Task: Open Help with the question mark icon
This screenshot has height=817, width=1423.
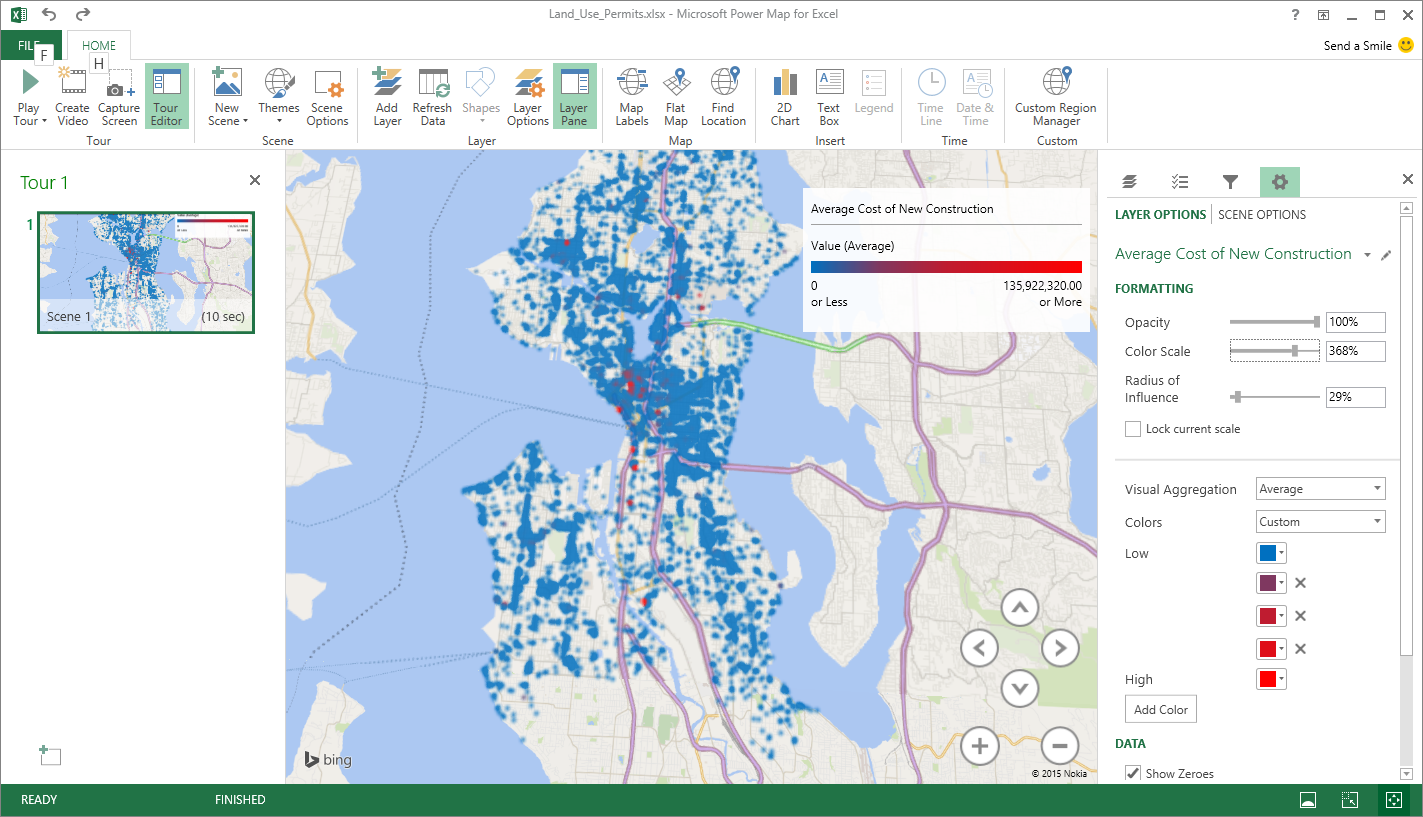Action: (x=1295, y=14)
